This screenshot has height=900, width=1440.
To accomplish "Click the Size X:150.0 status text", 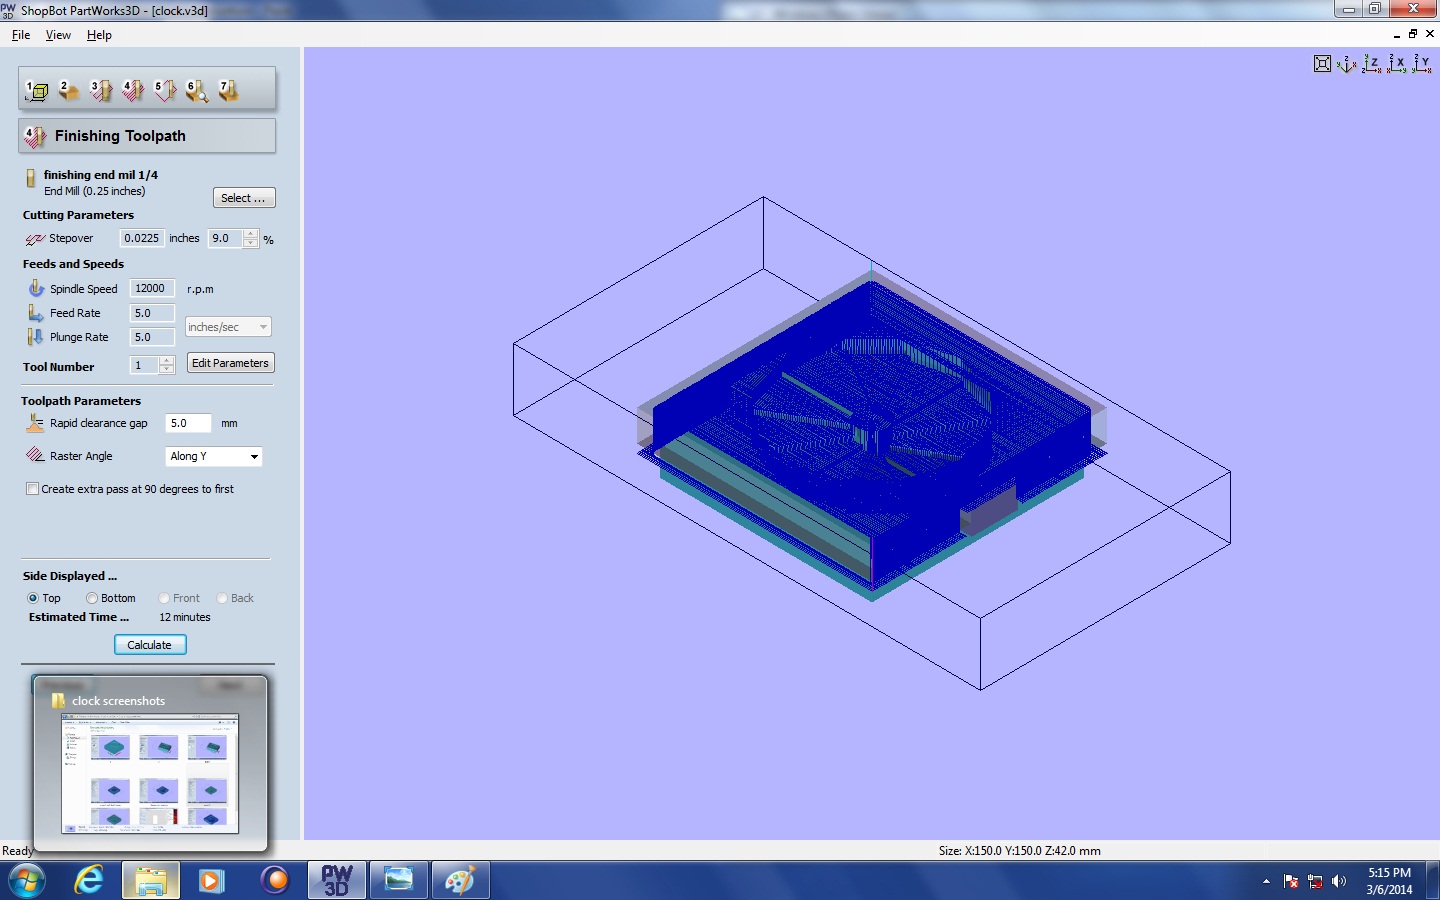I will coord(1020,851).
